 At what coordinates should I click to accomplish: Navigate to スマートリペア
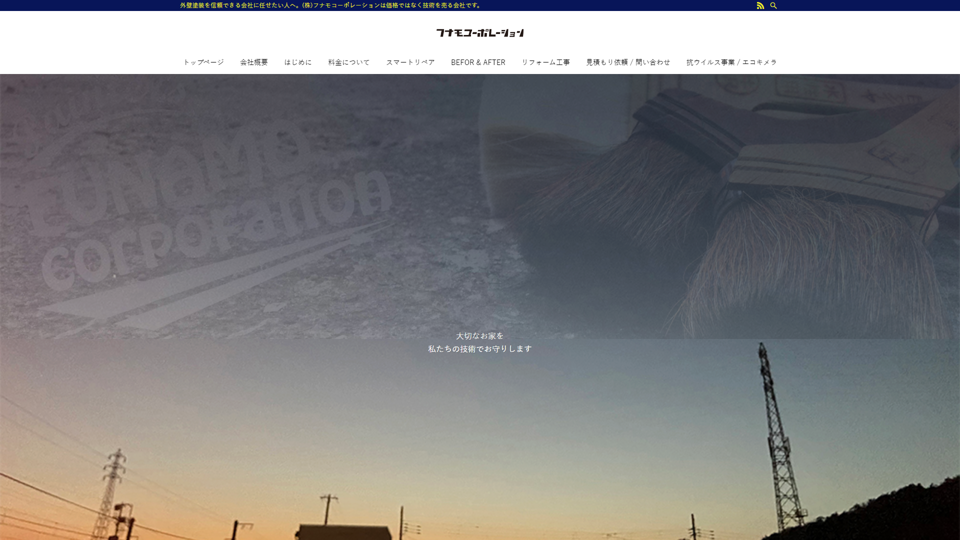[410, 62]
